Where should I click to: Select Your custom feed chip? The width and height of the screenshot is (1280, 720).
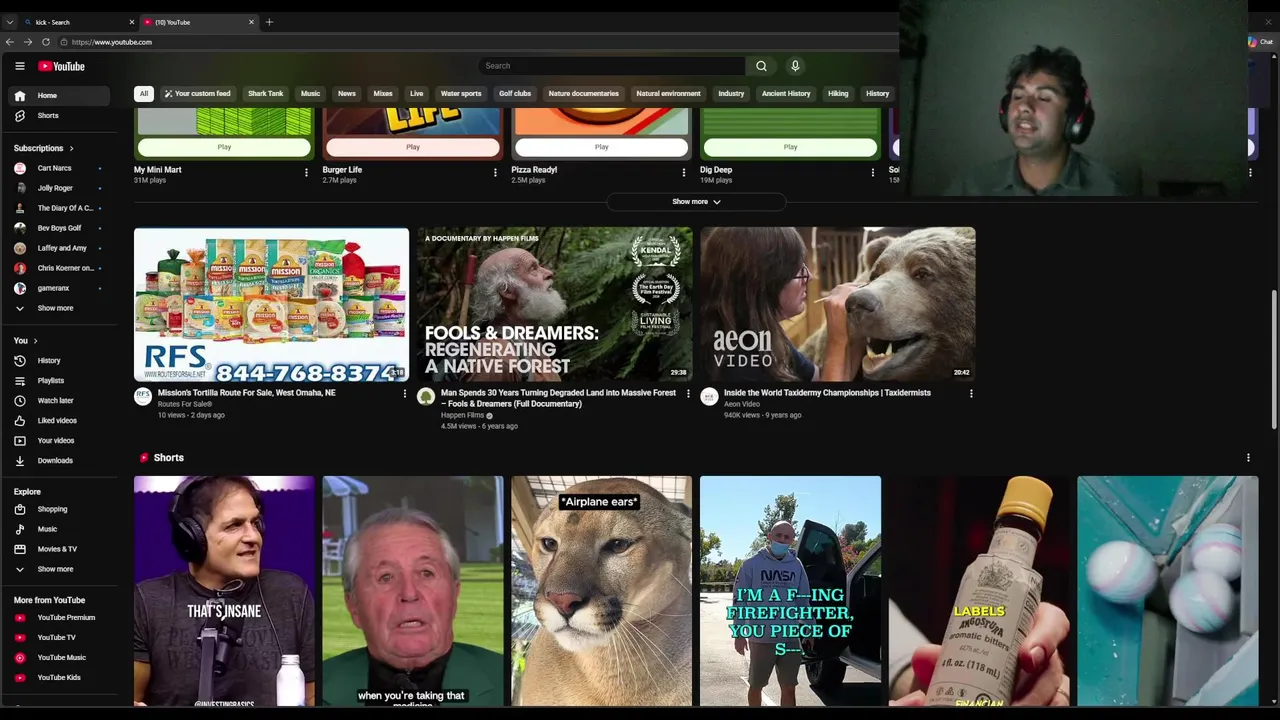pyautogui.click(x=197, y=94)
